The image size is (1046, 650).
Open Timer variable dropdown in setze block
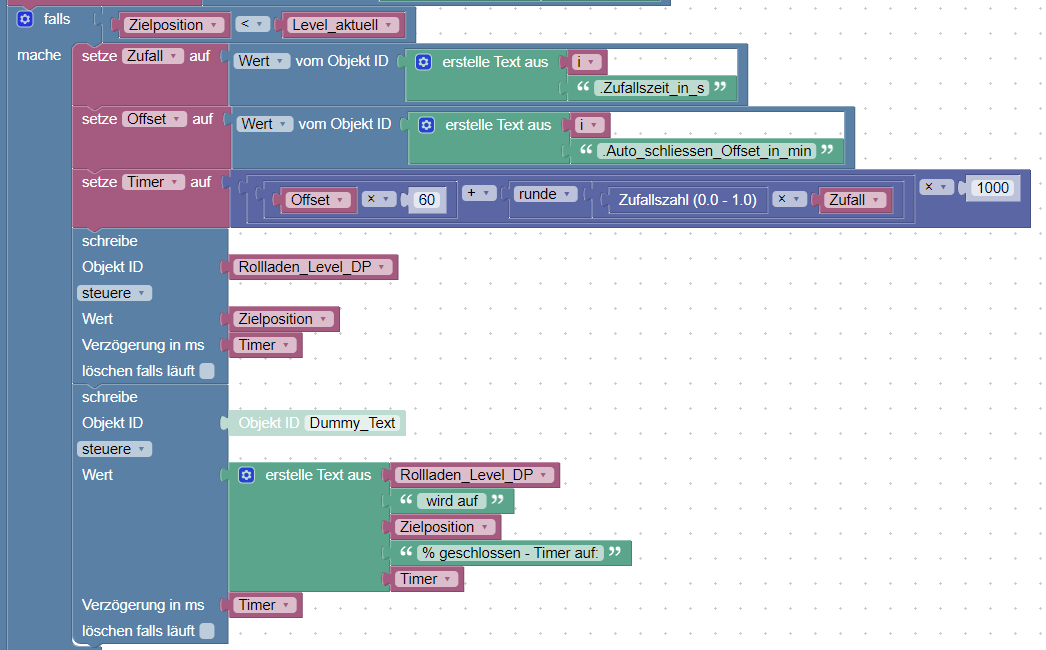(x=153, y=182)
